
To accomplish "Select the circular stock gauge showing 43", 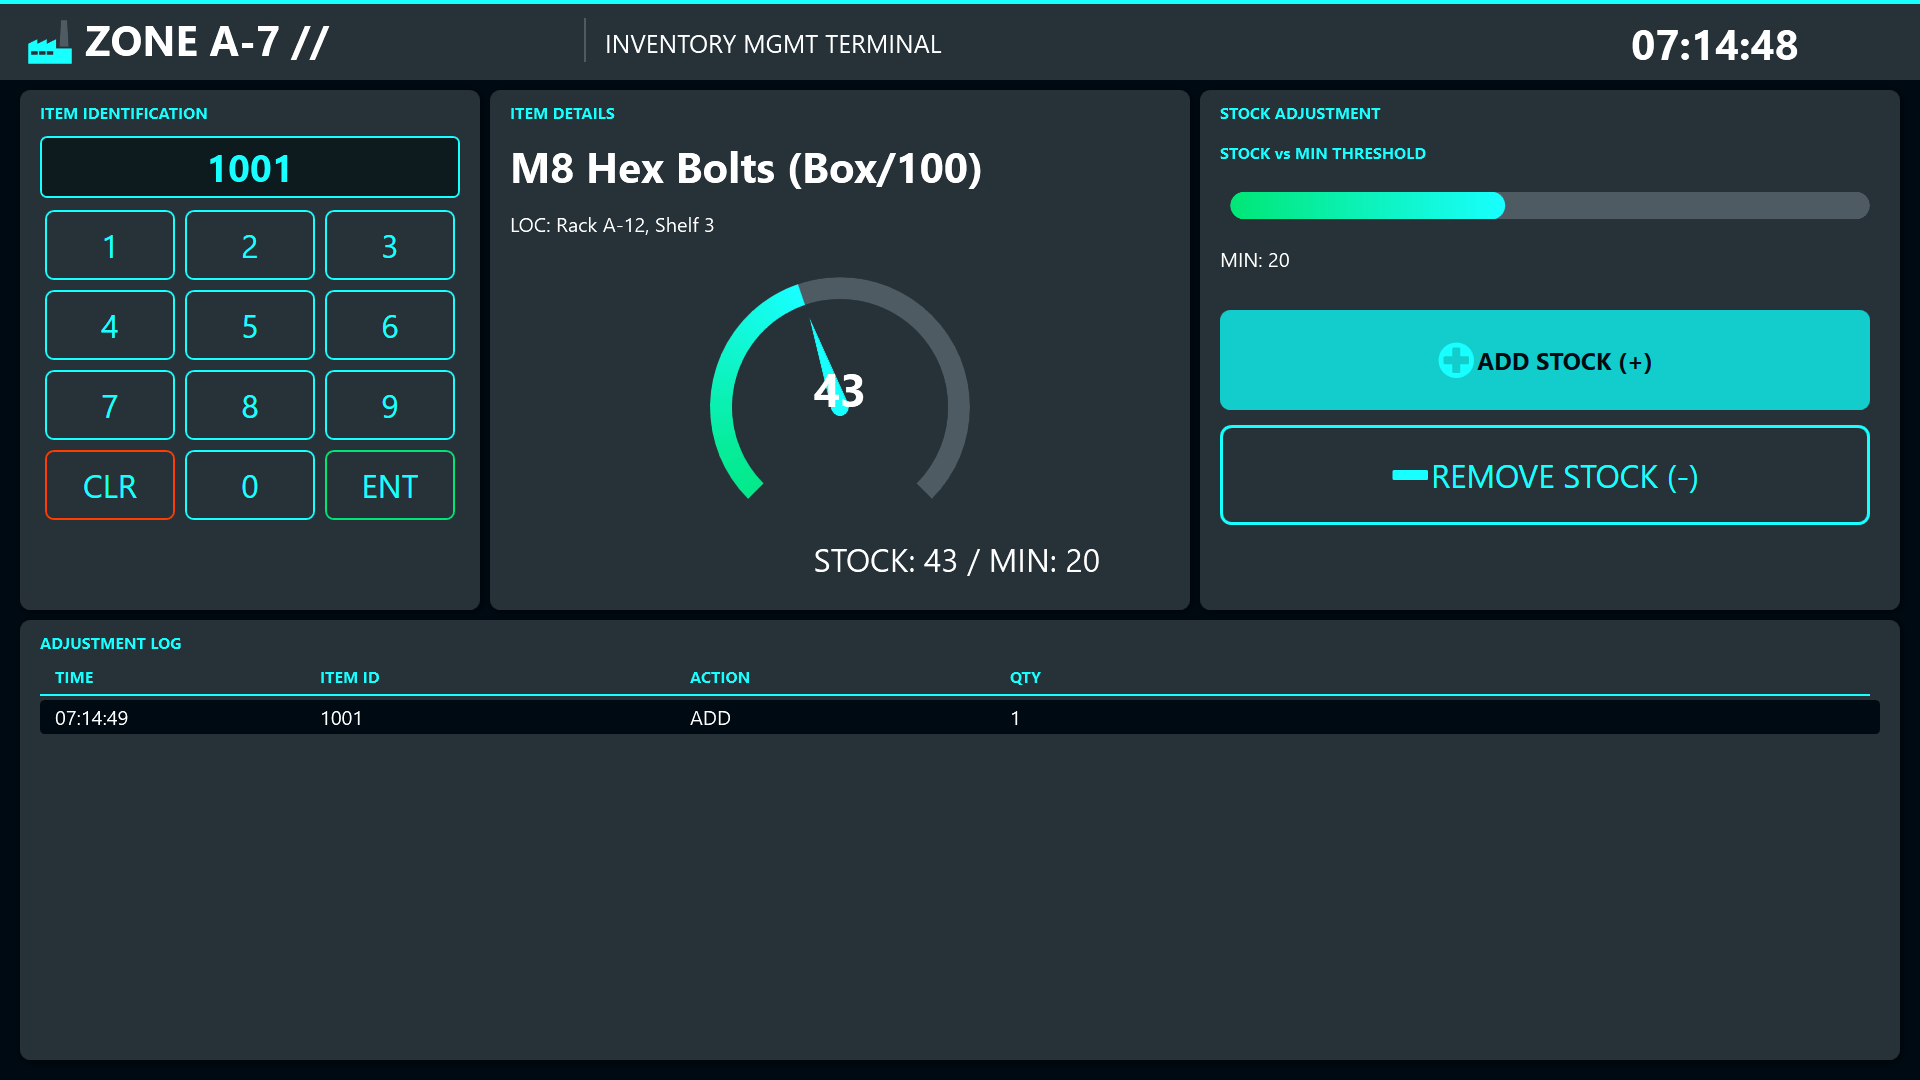I will [839, 392].
